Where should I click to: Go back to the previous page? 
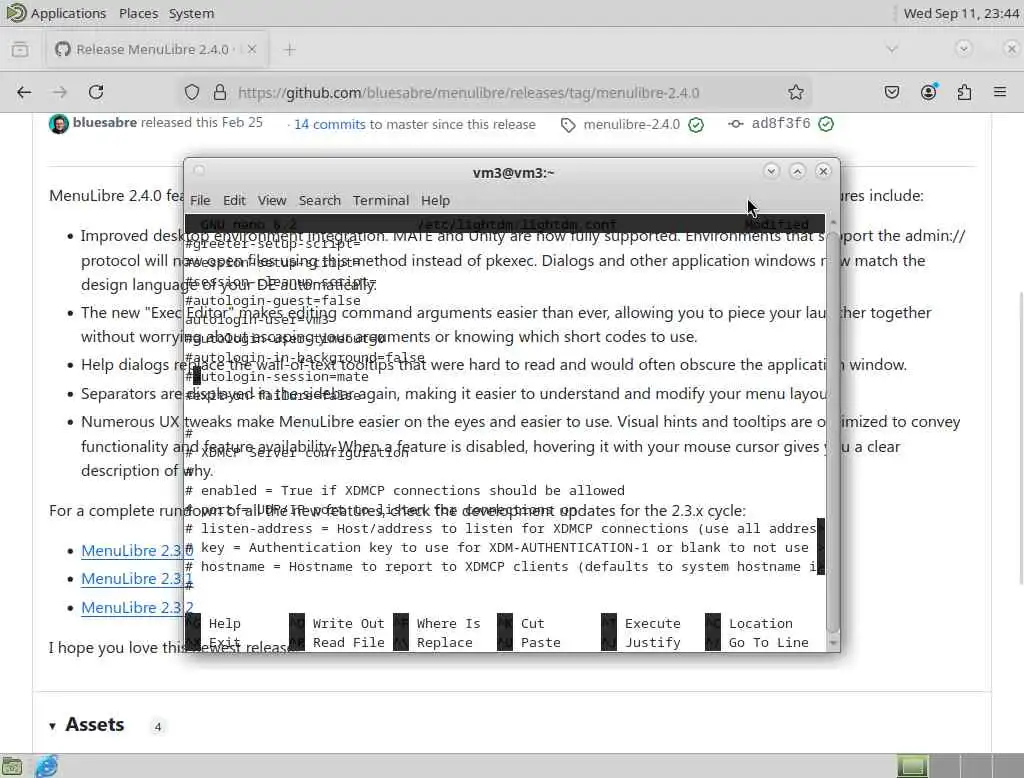click(x=24, y=92)
